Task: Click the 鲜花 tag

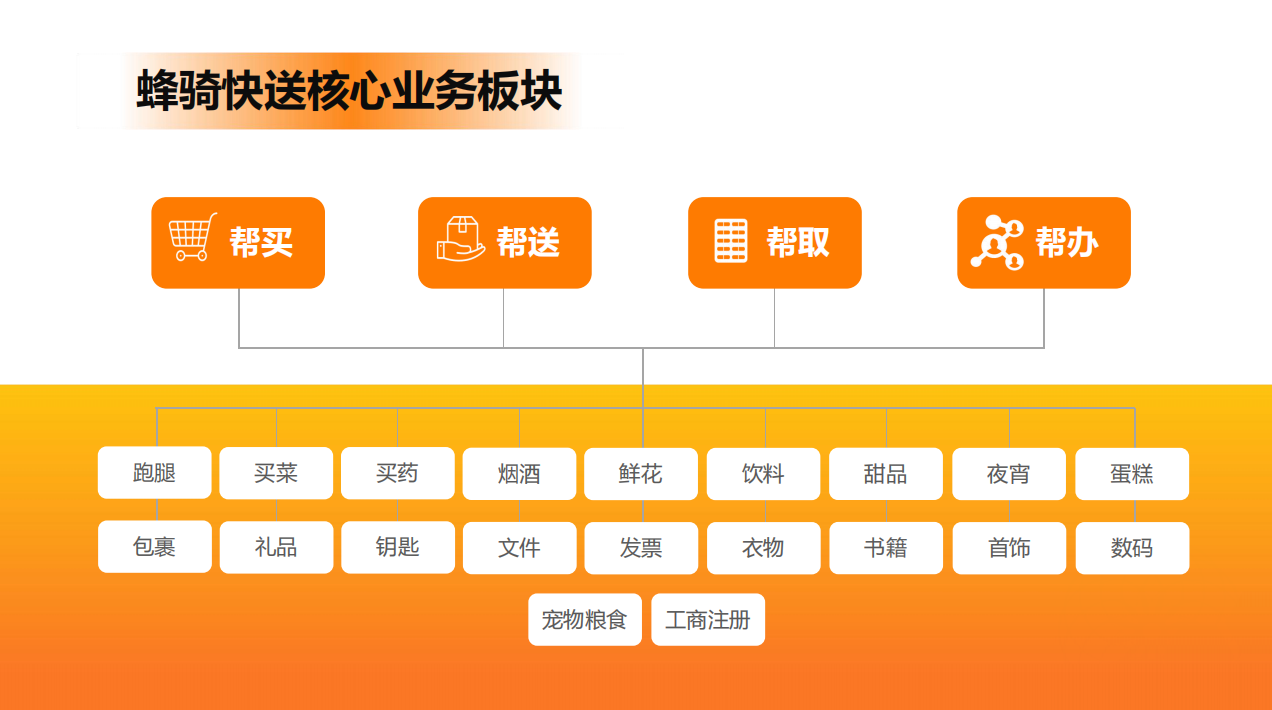Action: pos(641,474)
